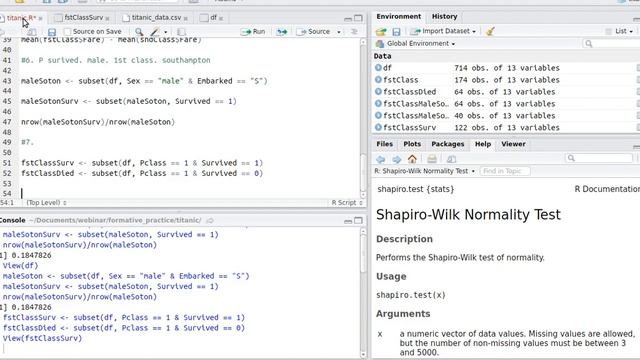Open Import Dataset dropdown
640x360 pixels.
tap(443, 31)
